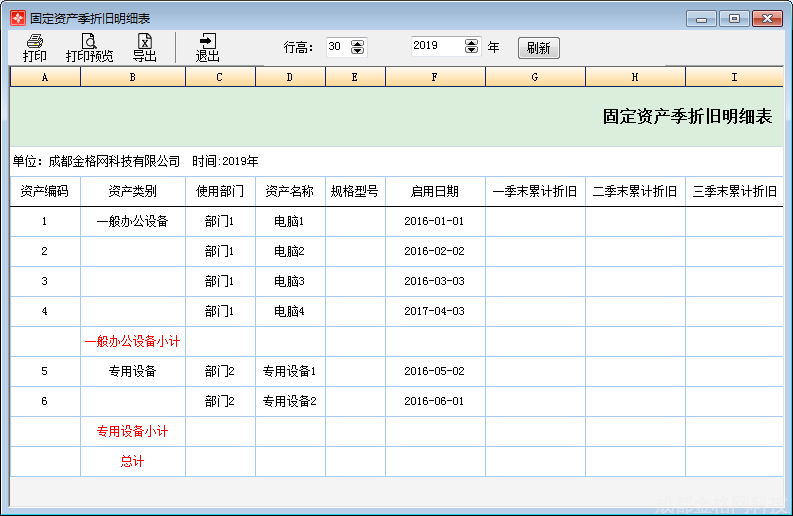
Task: Select column I header
Action: coord(734,77)
